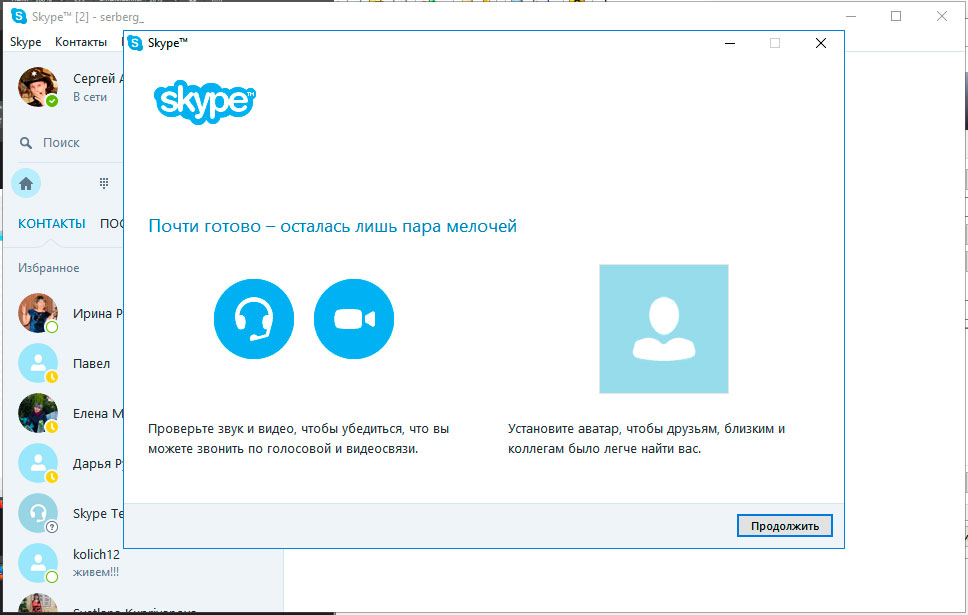Open the 'В сети' status text
Viewport: 968px width, 615px height.
90,97
